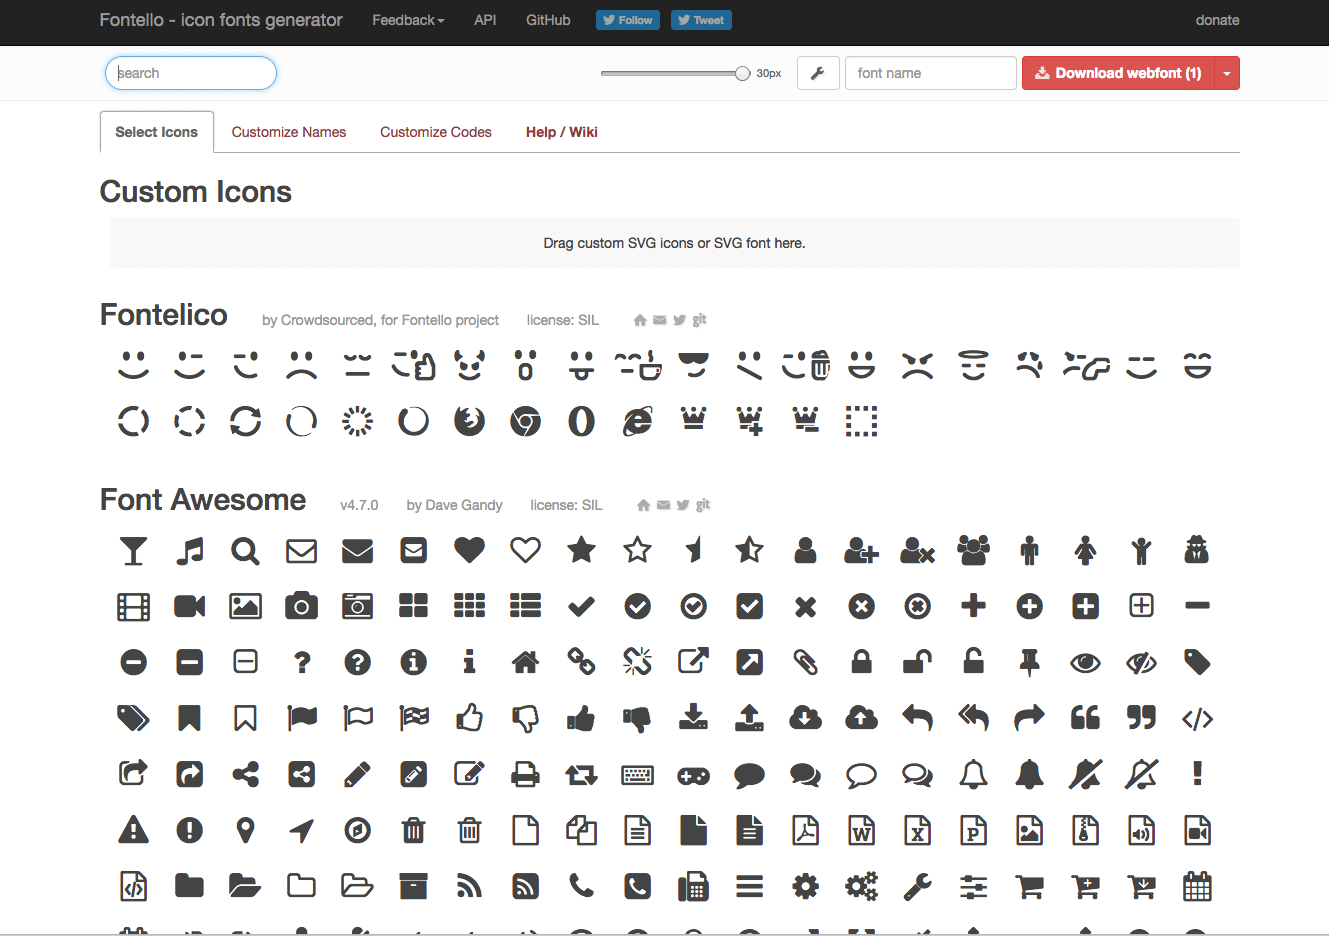The width and height of the screenshot is (1329, 936).
Task: Select the Opera icon in Fontelico
Action: point(581,422)
